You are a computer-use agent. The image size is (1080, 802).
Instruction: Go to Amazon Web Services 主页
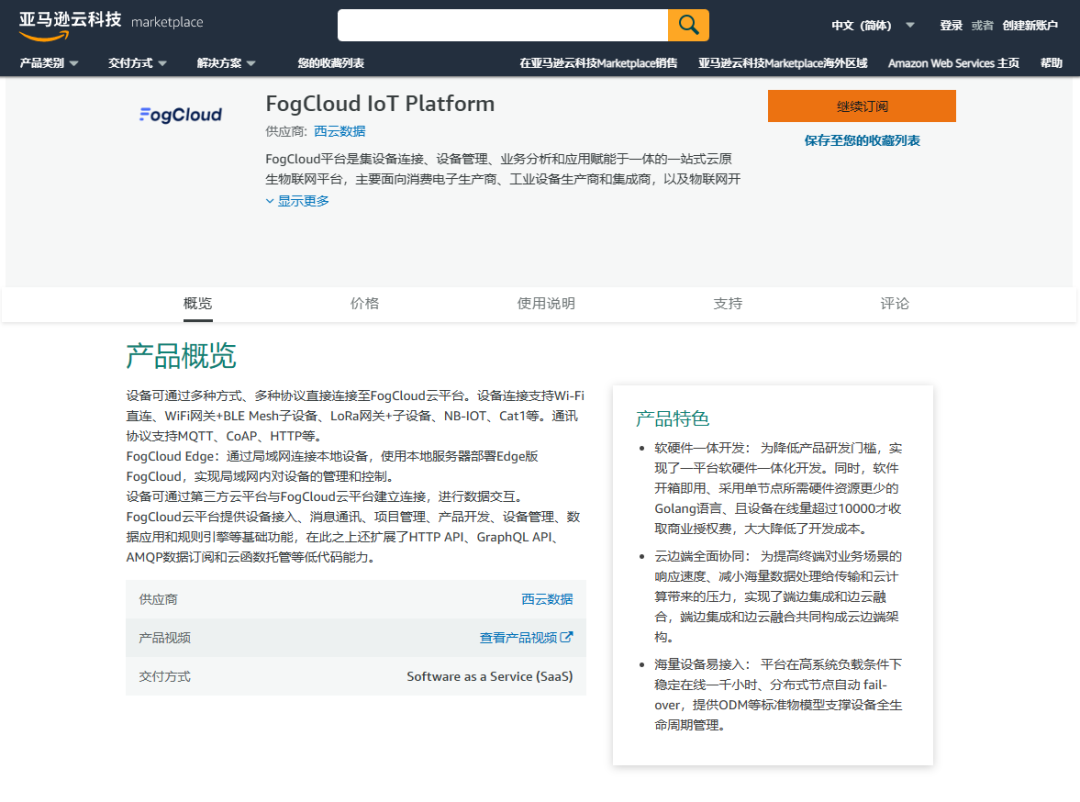(x=953, y=63)
